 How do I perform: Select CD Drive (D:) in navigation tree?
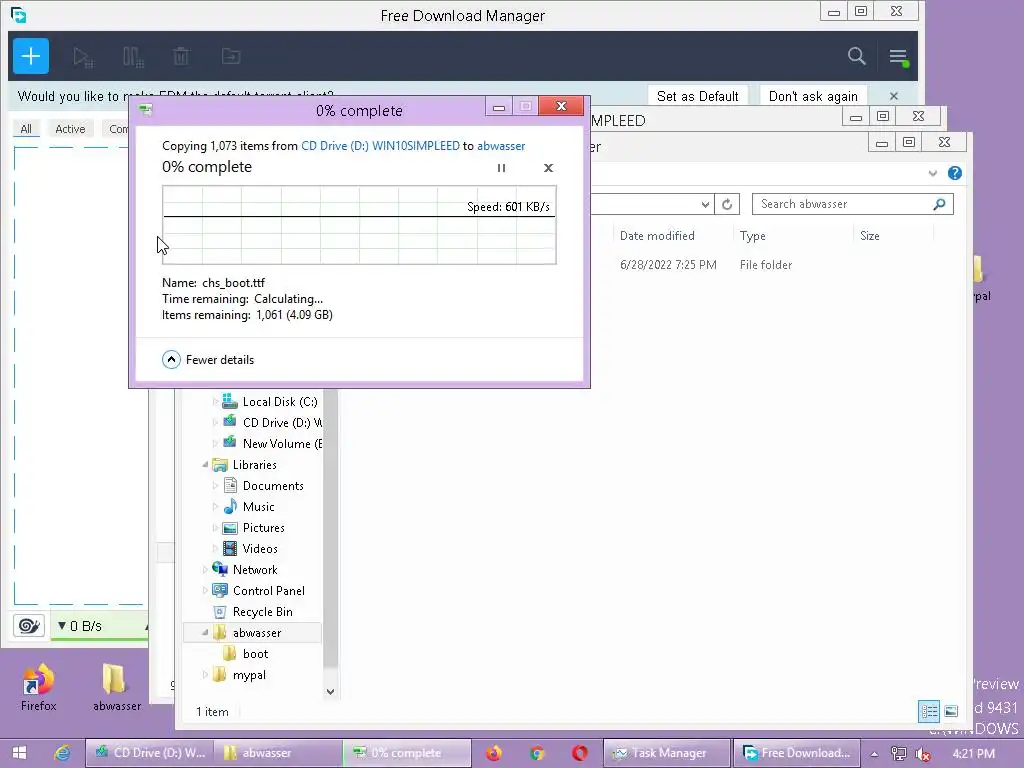[x=272, y=423]
